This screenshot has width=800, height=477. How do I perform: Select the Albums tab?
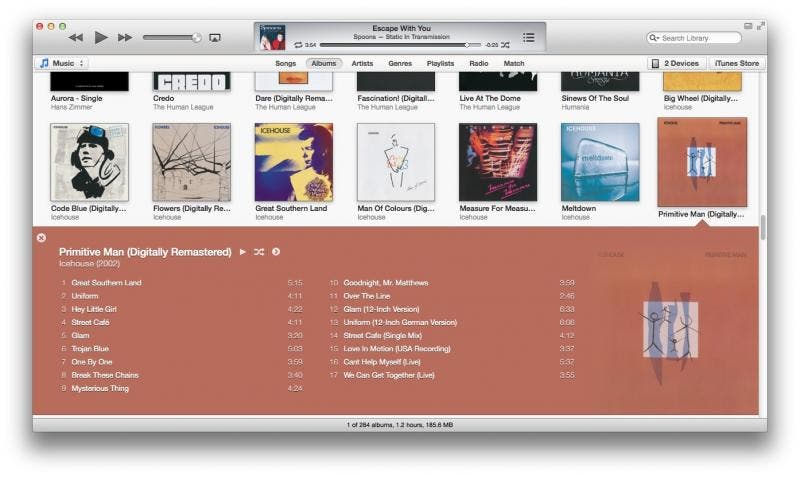pyautogui.click(x=323, y=63)
